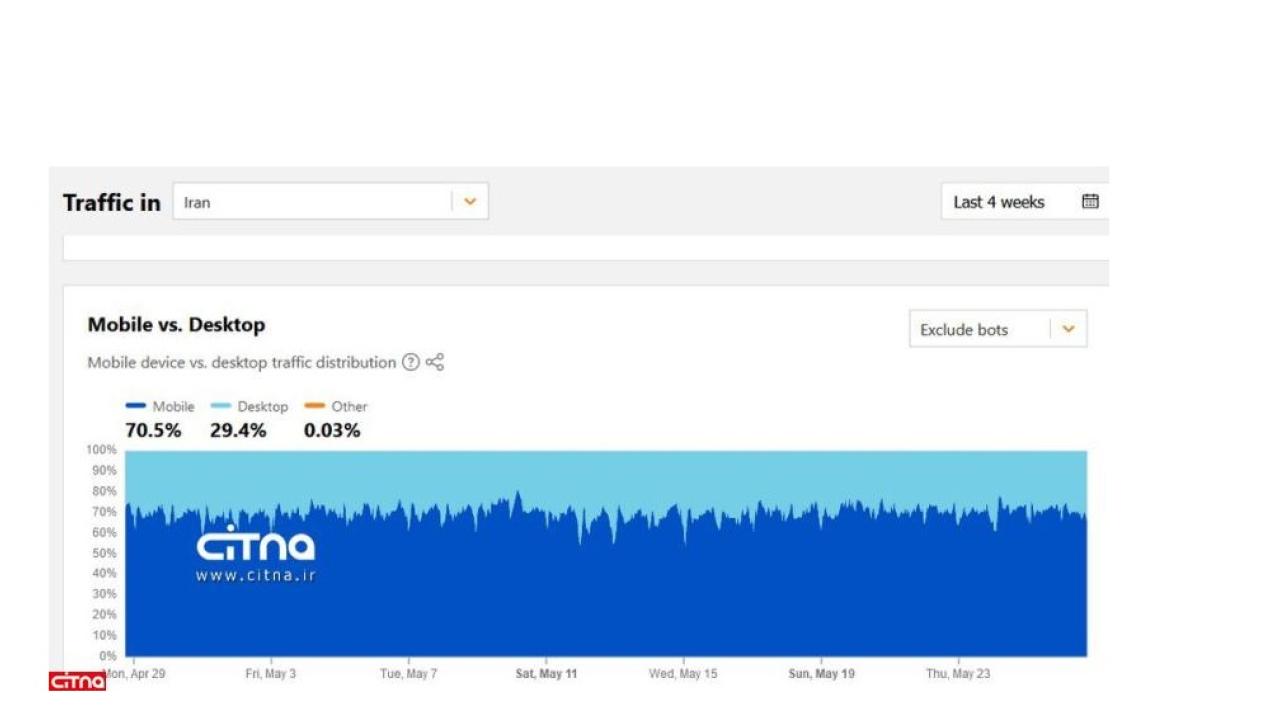Click the help question mark icon

(410, 363)
